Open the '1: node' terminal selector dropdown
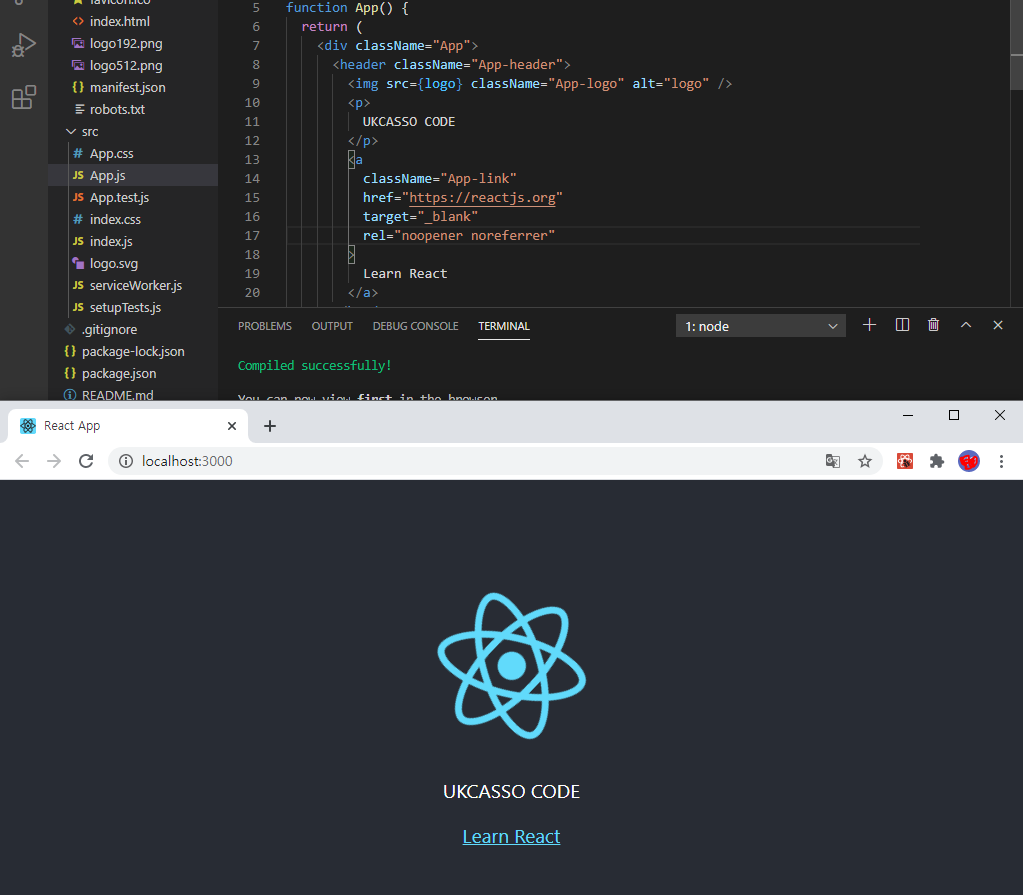The image size is (1023, 895). 761,326
